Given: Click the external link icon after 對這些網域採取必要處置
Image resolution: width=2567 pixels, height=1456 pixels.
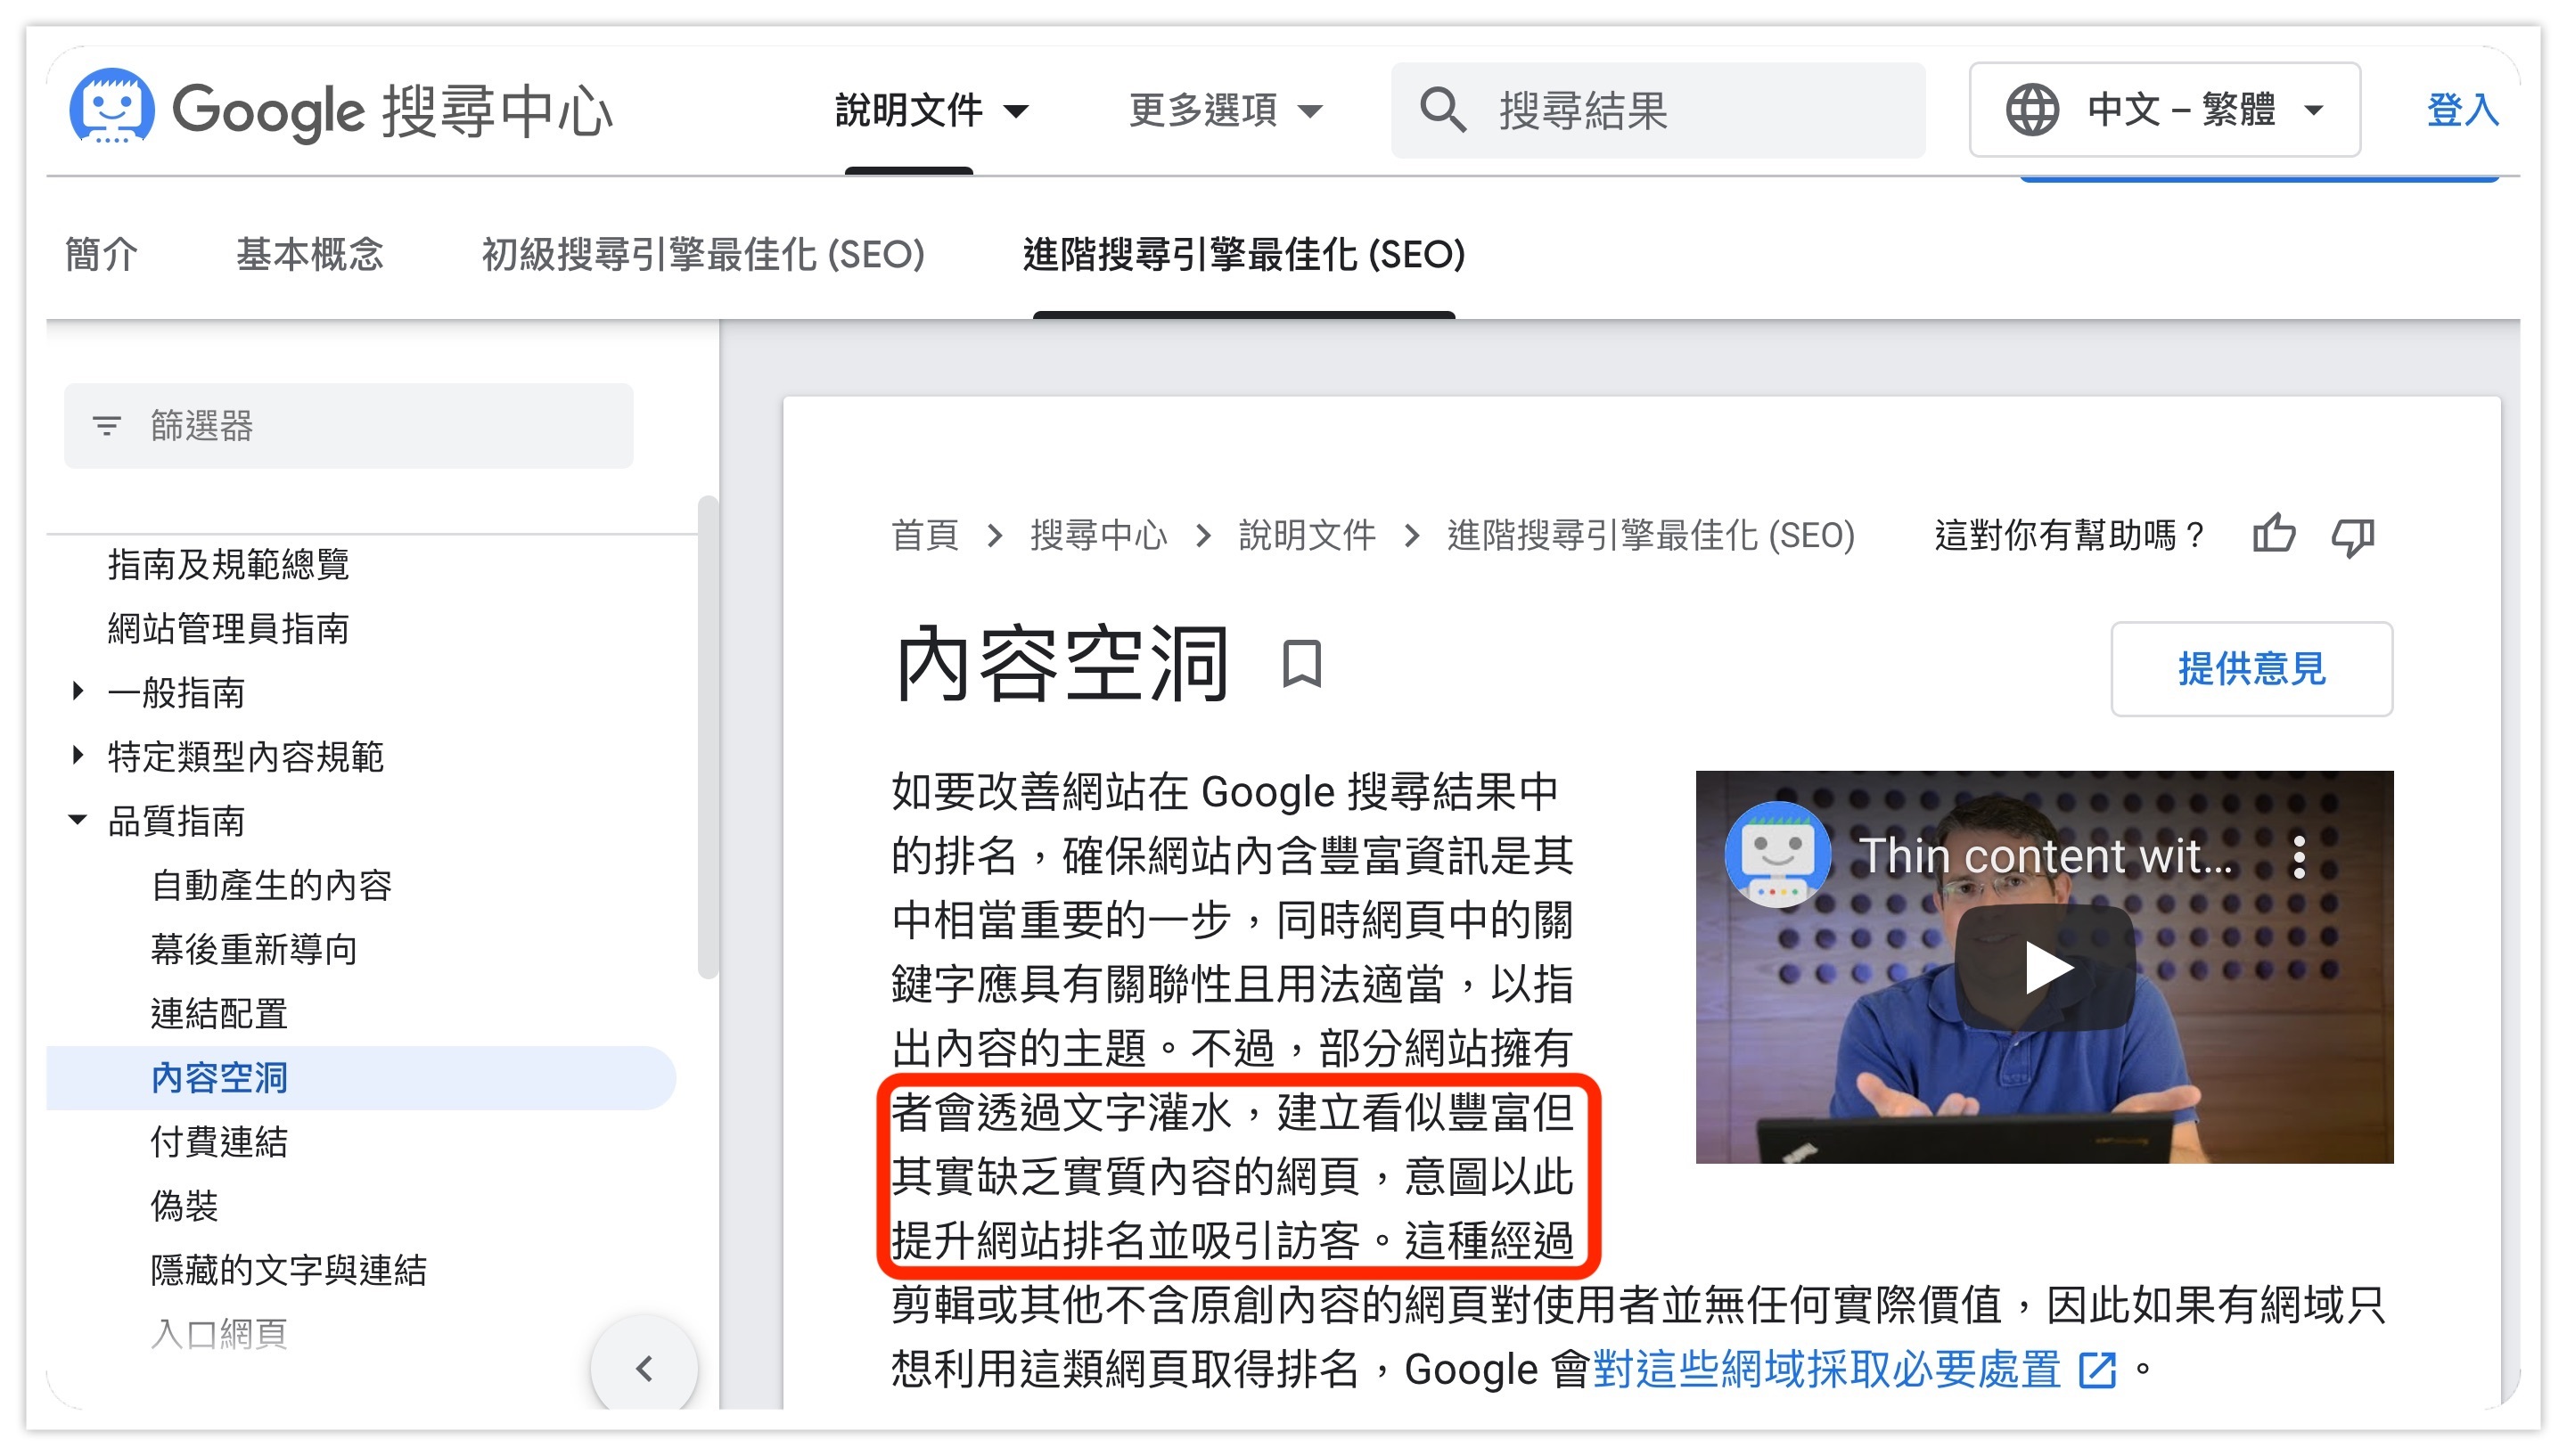Looking at the screenshot, I should coord(2098,1370).
